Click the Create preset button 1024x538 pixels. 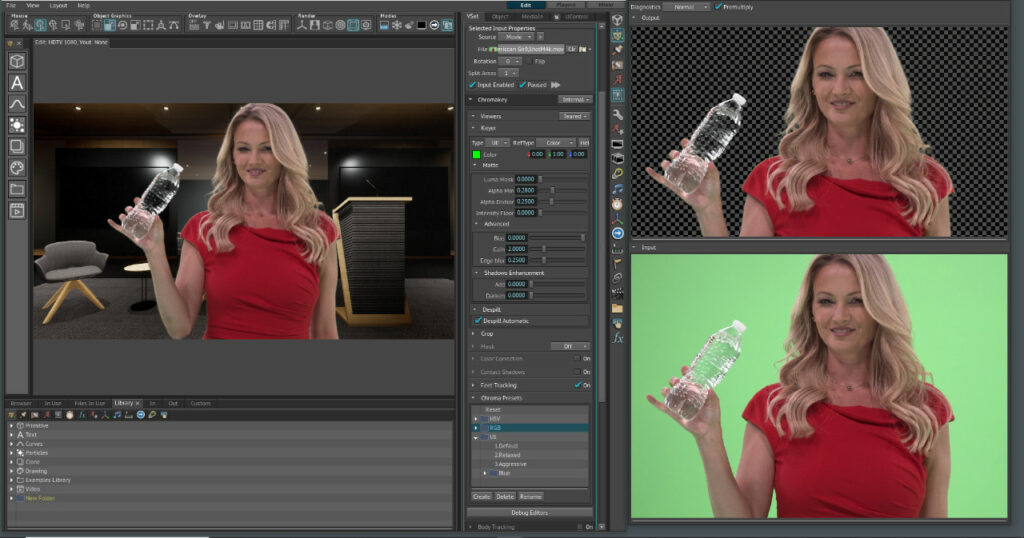(x=482, y=496)
